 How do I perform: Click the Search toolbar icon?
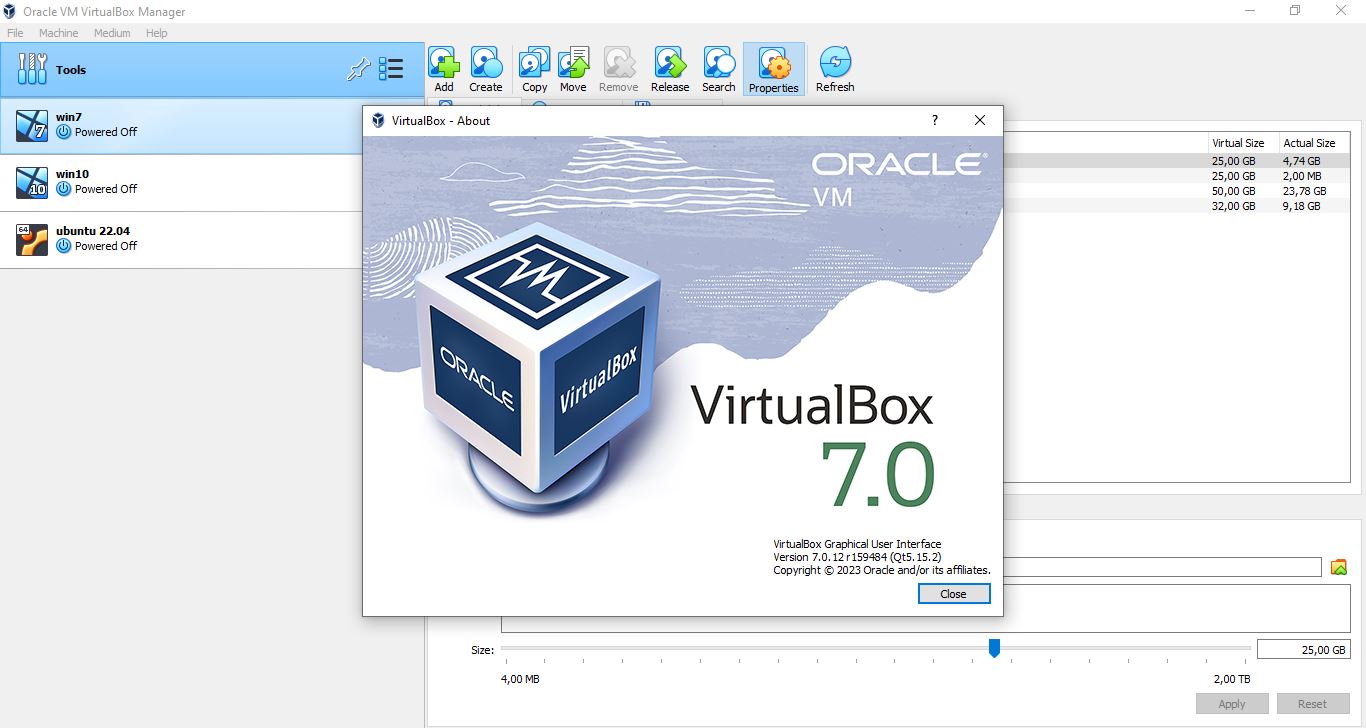(719, 70)
